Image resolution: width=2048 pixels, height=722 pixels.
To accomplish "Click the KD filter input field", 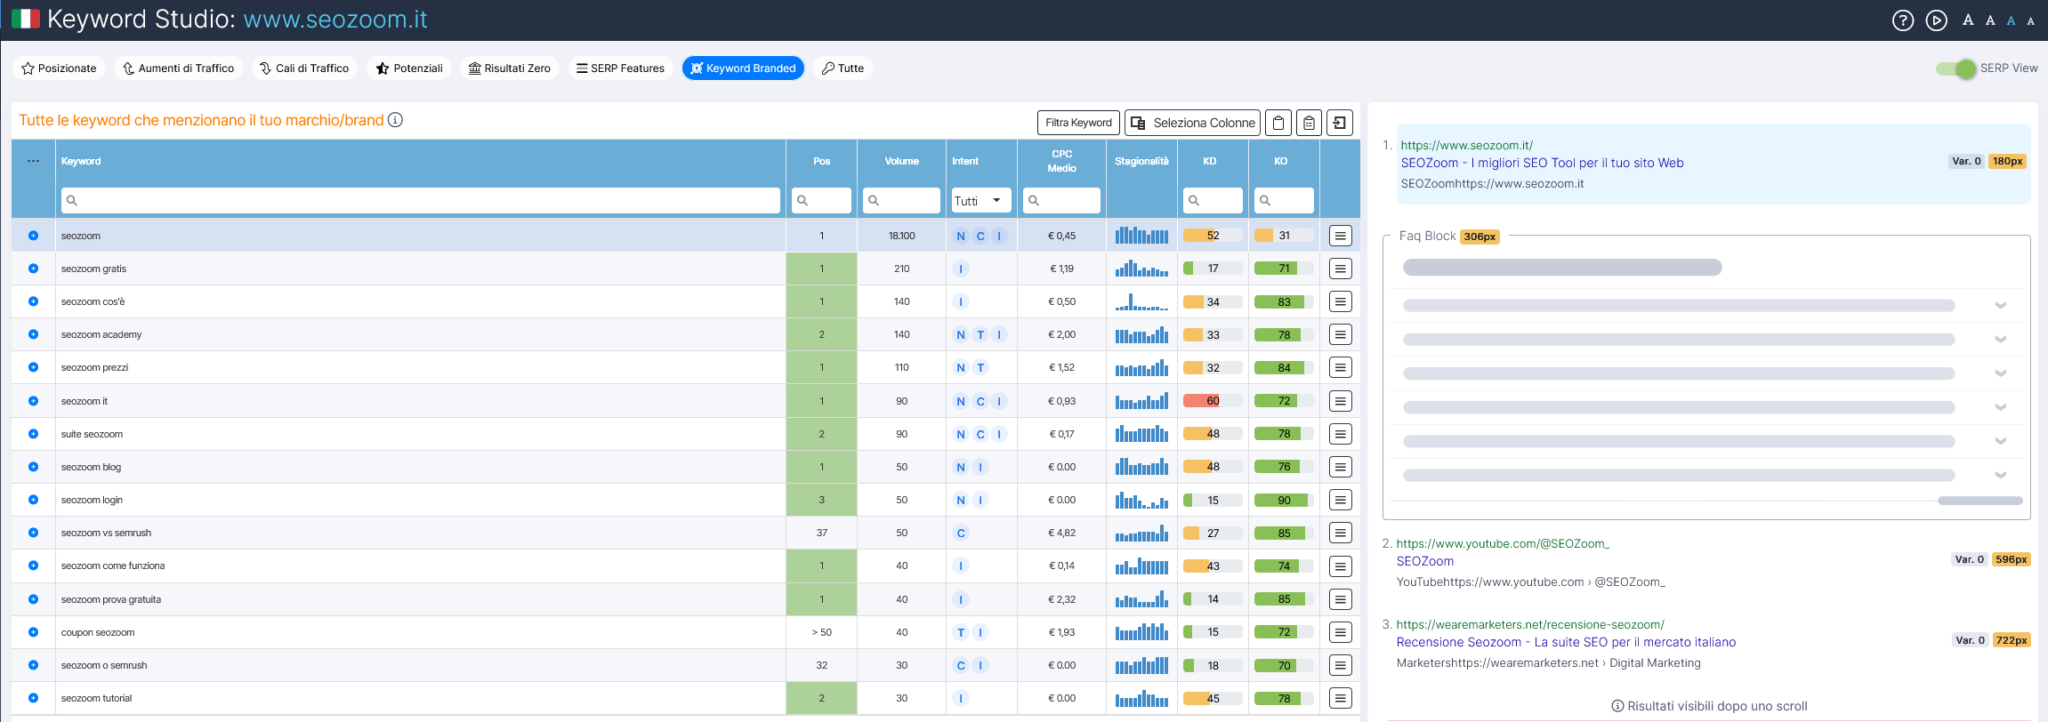I will 1213,201.
